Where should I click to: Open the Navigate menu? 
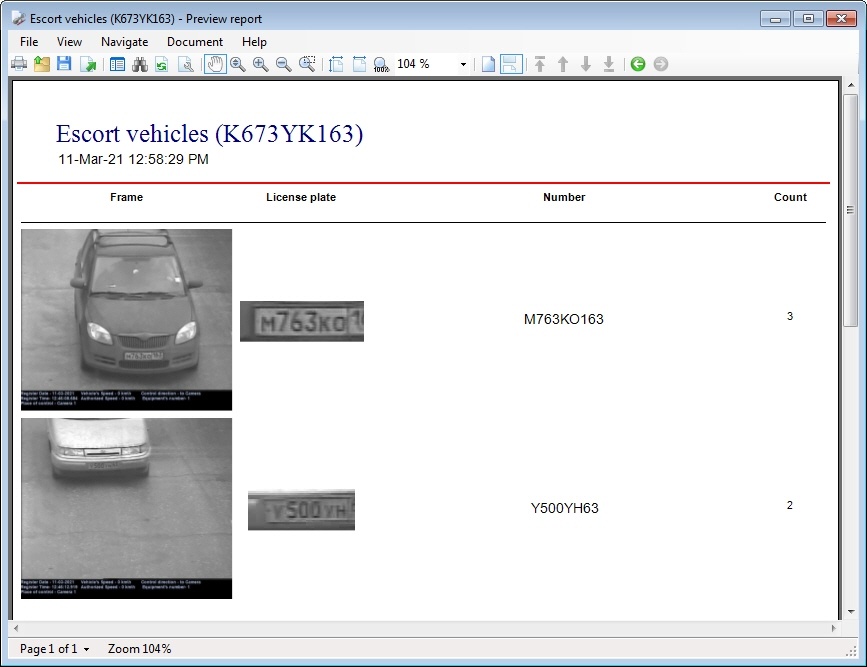124,42
